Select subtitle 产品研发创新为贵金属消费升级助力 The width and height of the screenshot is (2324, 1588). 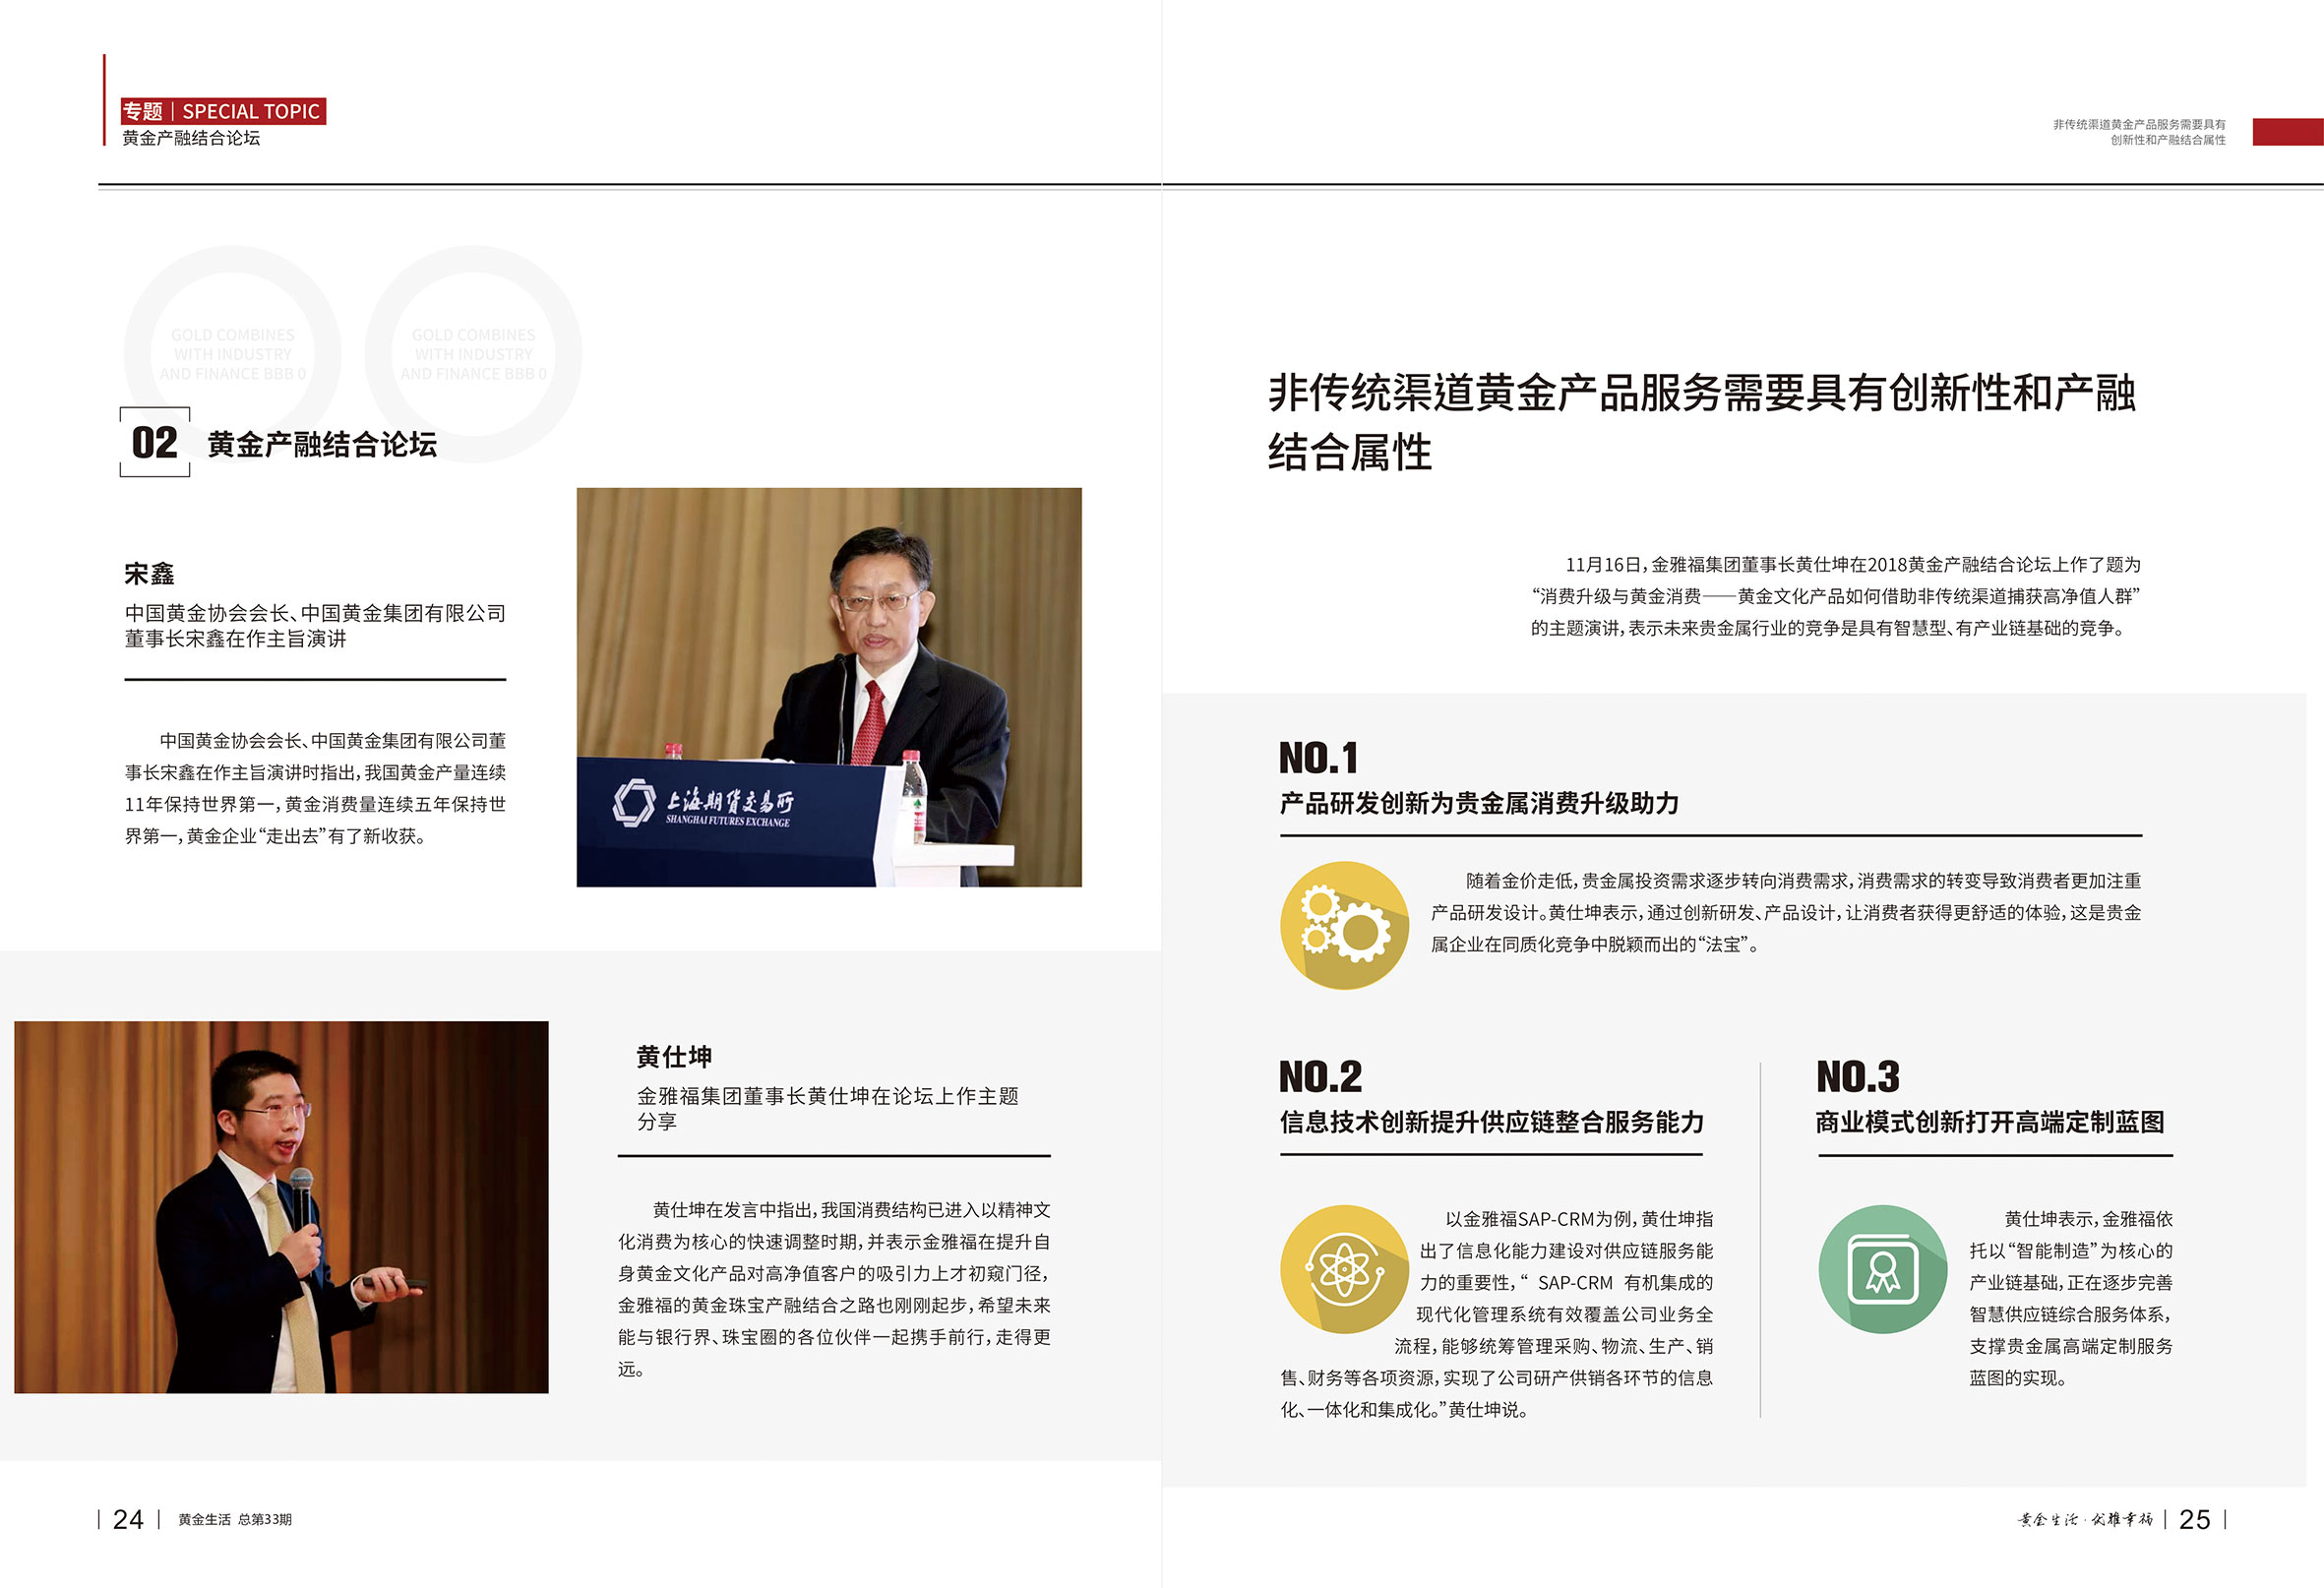[1479, 803]
